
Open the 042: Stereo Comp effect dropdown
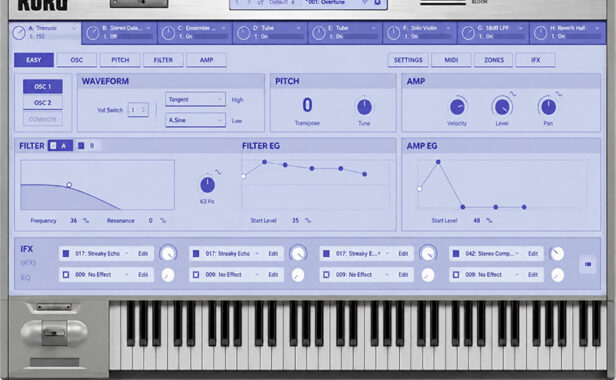pyautogui.click(x=517, y=254)
